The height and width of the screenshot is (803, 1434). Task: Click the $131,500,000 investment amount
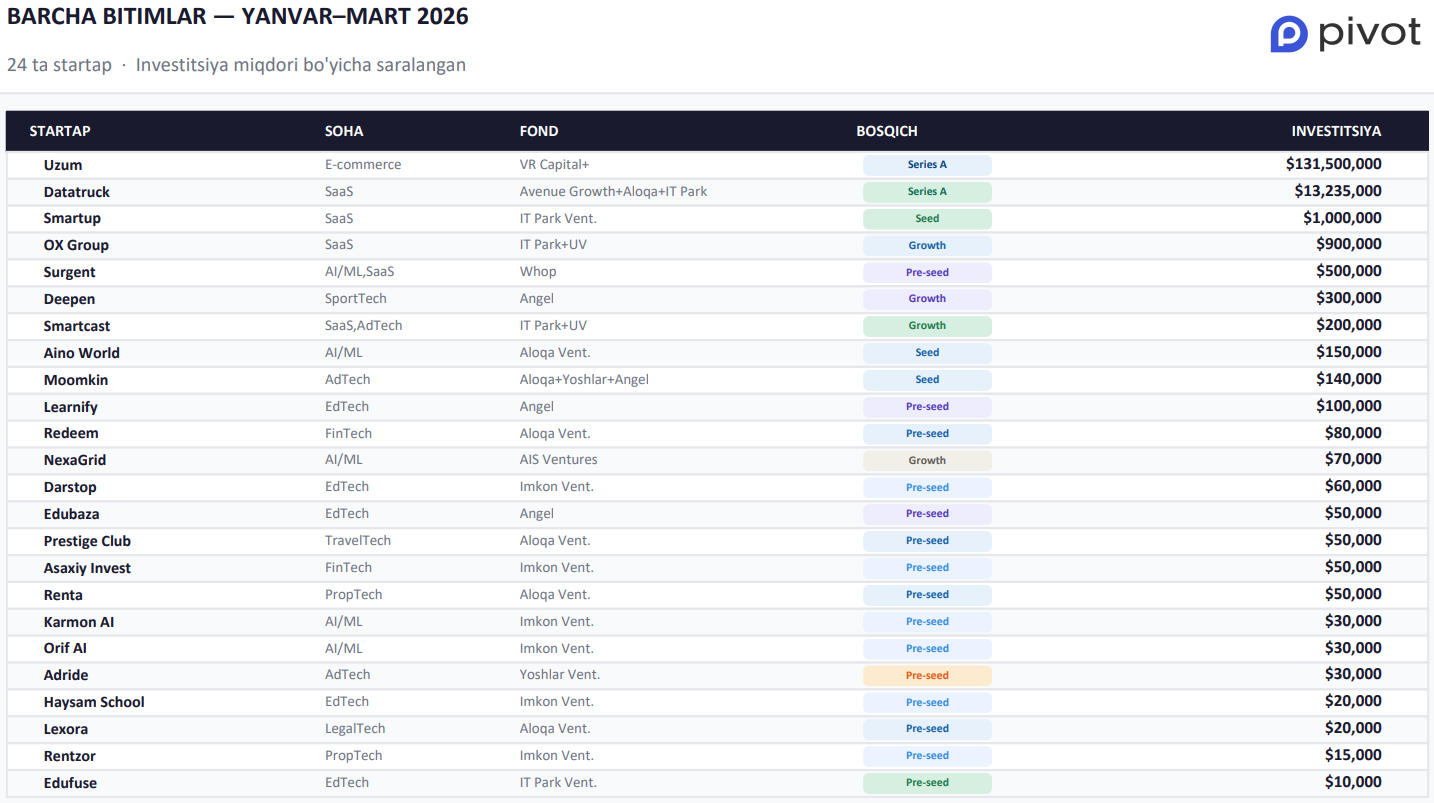pos(1333,164)
